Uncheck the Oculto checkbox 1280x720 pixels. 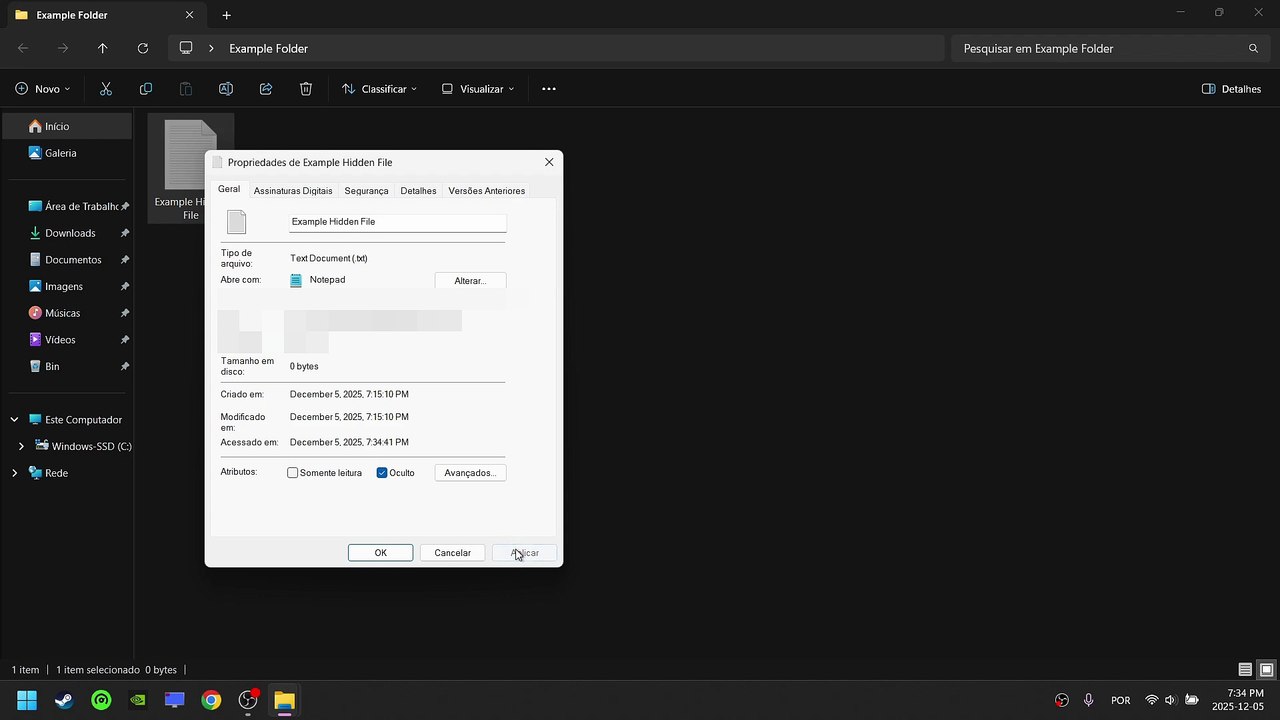coord(382,473)
